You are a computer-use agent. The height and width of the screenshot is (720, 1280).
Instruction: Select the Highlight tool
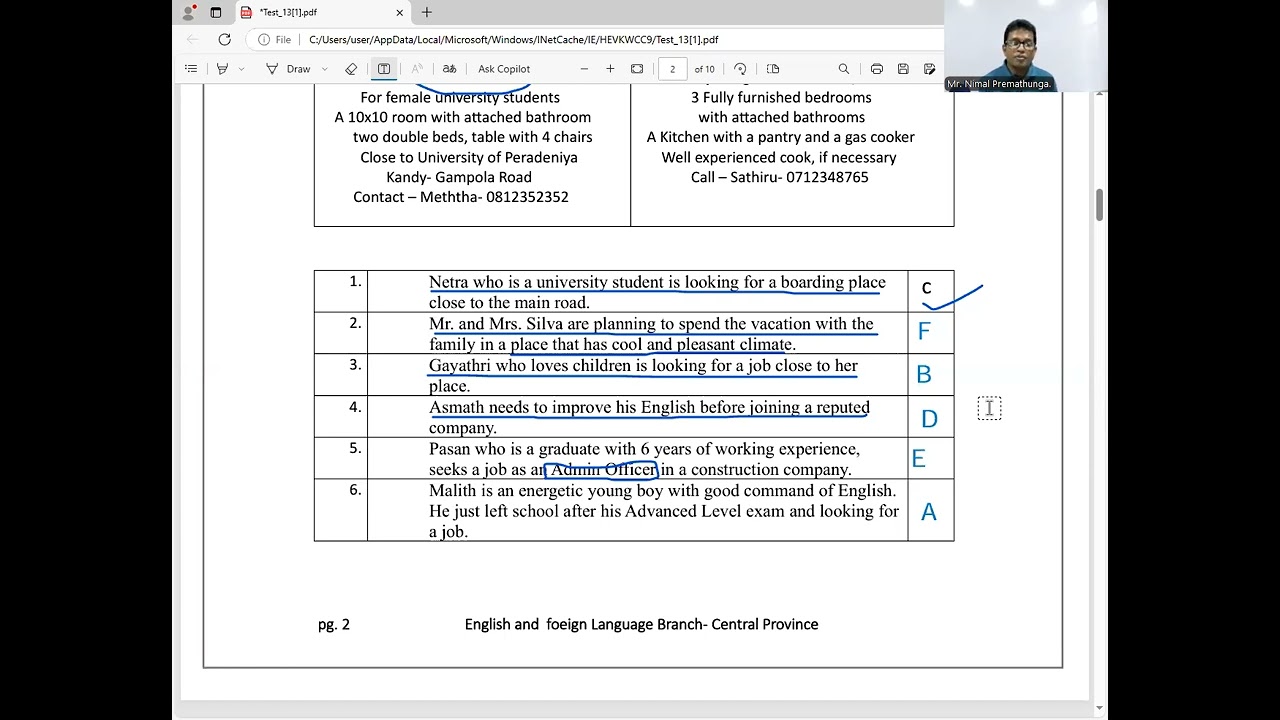pos(223,69)
